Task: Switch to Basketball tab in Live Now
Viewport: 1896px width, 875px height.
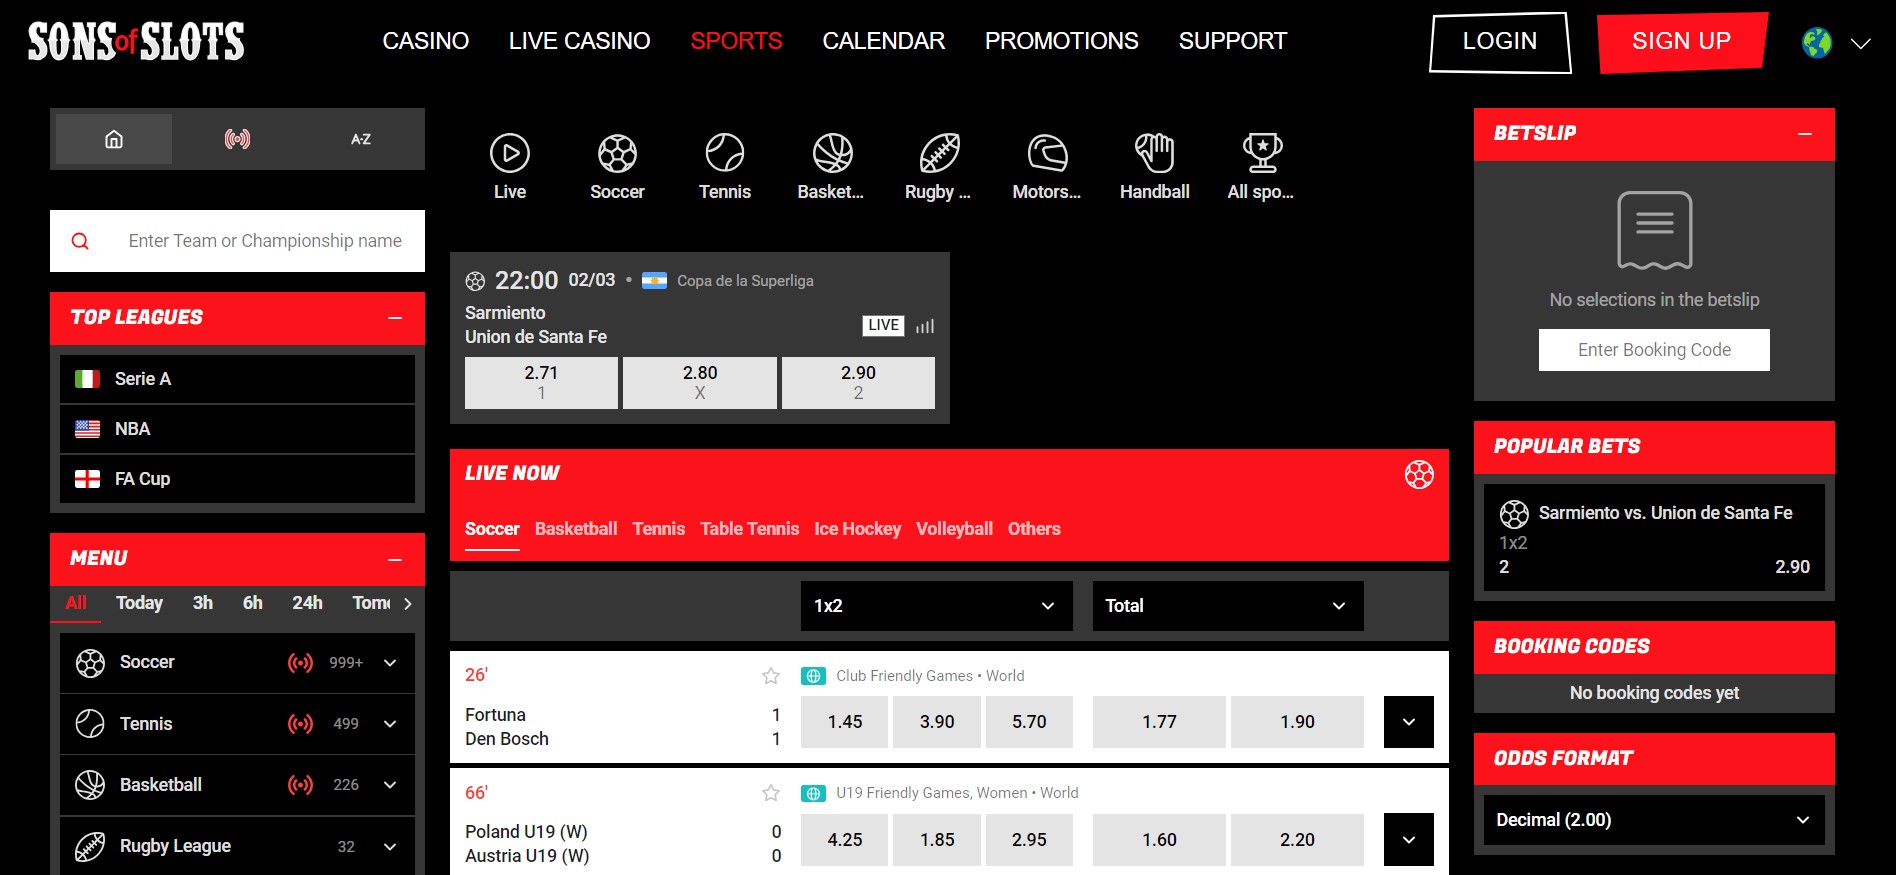Action: [576, 529]
